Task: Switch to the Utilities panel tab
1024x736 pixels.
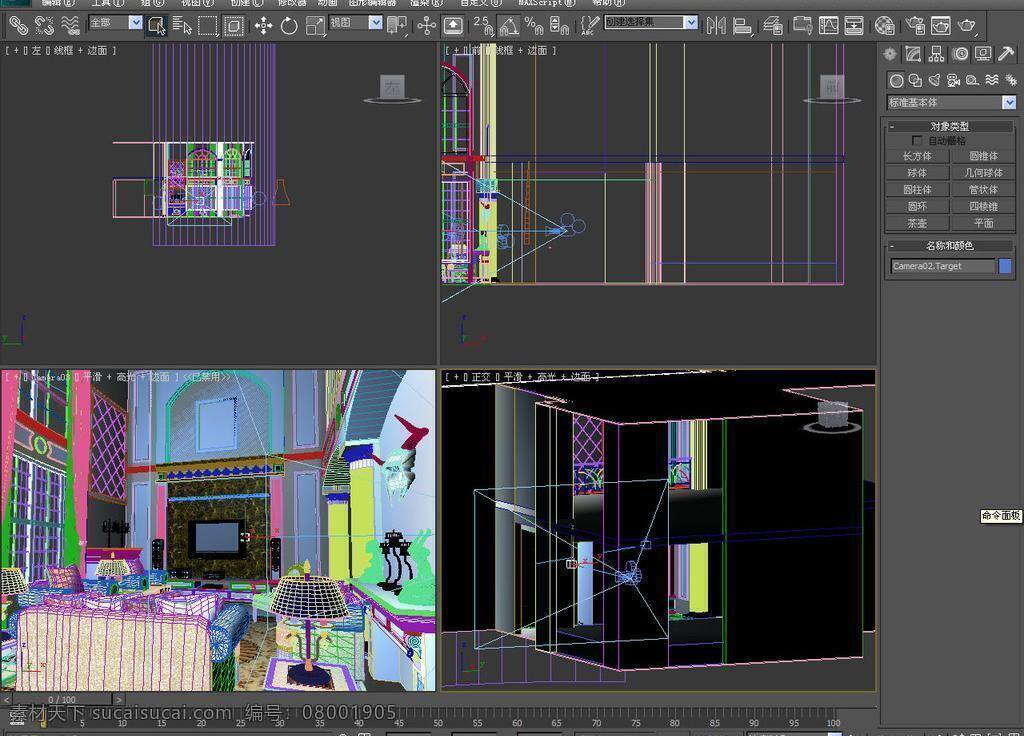Action: coord(1006,54)
